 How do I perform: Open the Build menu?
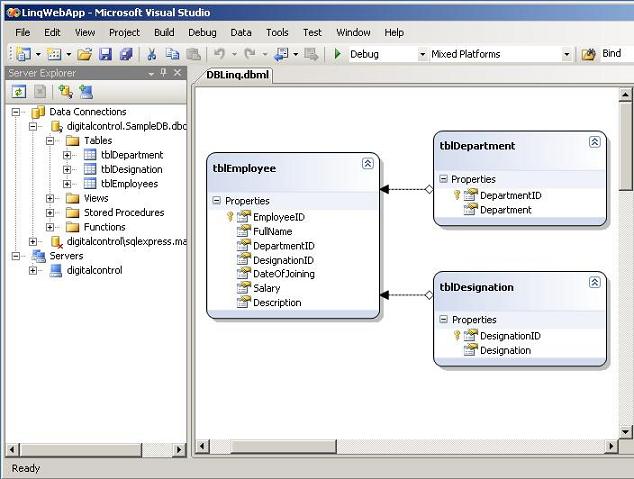tap(164, 32)
